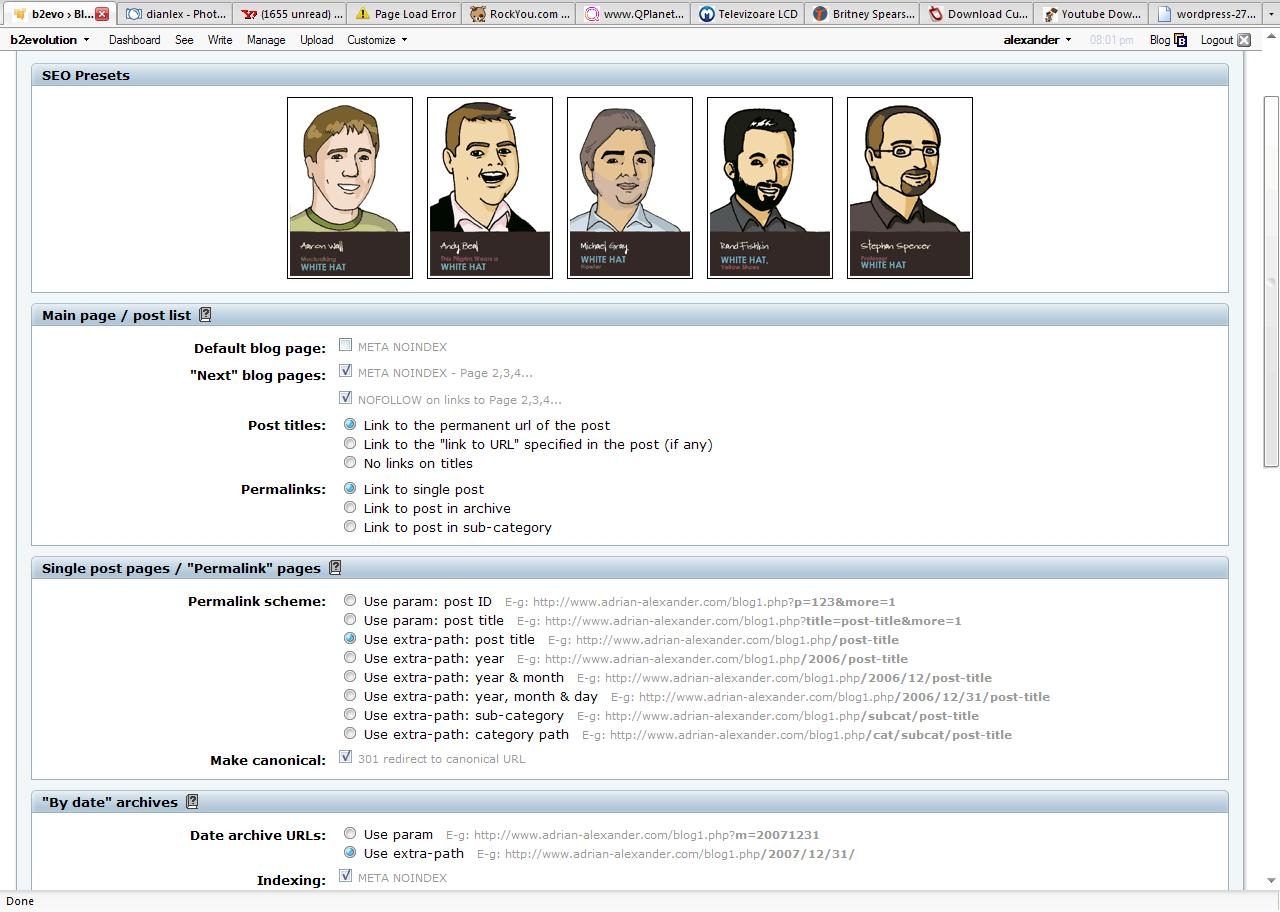This screenshot has height=912, width=1280.
Task: Select the Michael Gray SEO preset
Action: [x=630, y=187]
